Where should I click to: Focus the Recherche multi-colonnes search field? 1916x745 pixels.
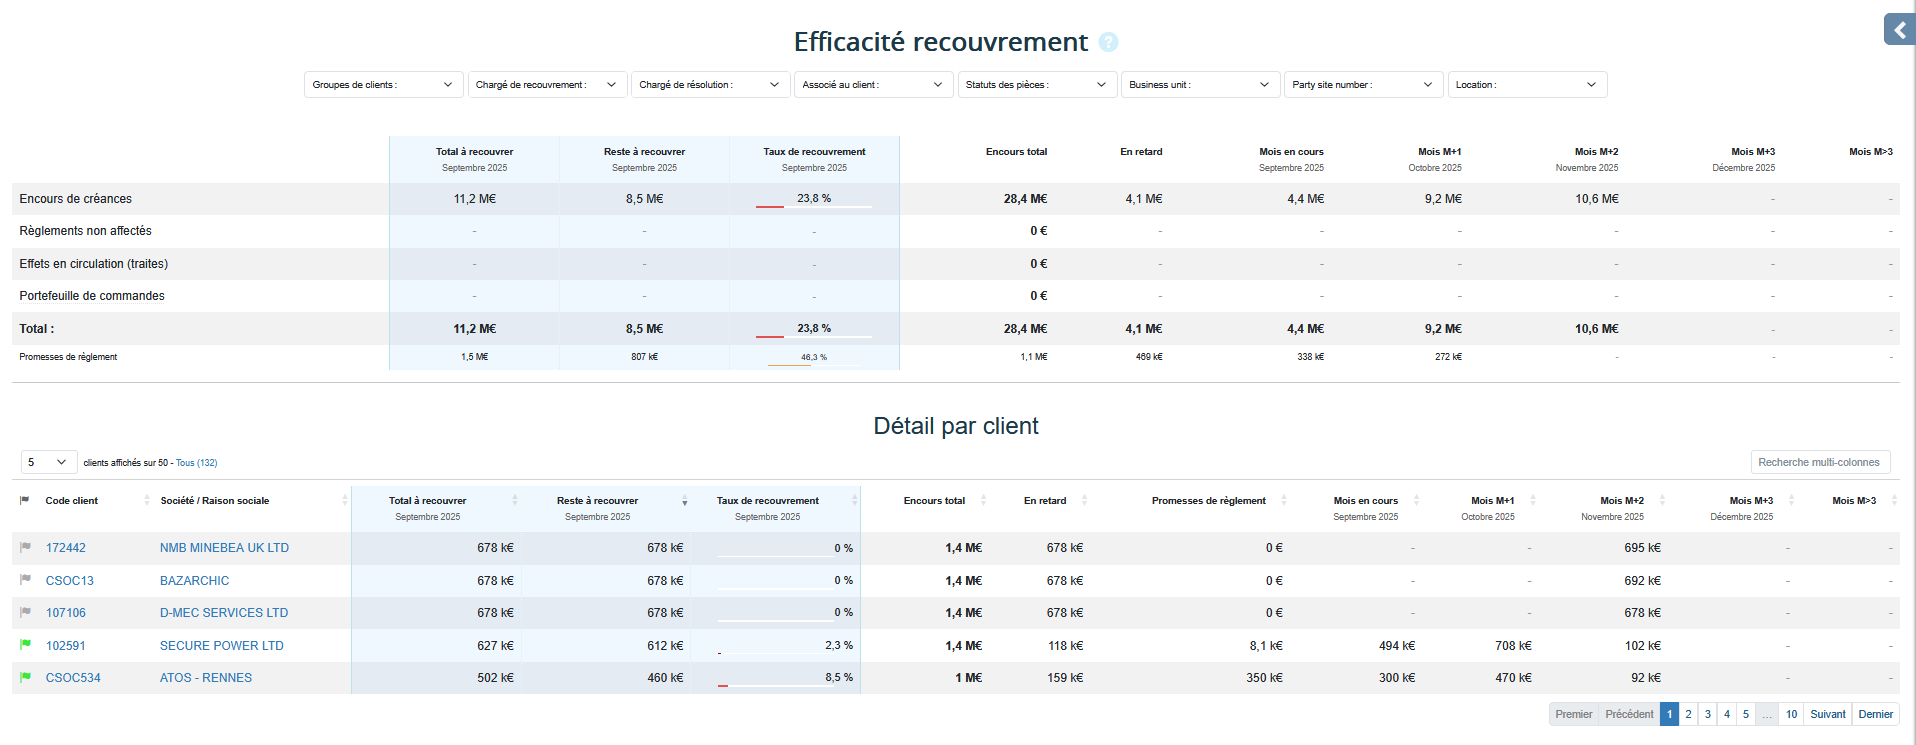[x=1820, y=462]
